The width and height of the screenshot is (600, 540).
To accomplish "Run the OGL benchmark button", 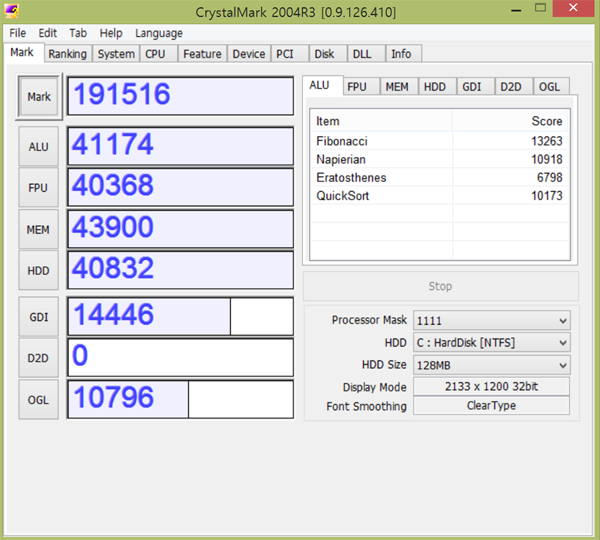I will (x=39, y=400).
